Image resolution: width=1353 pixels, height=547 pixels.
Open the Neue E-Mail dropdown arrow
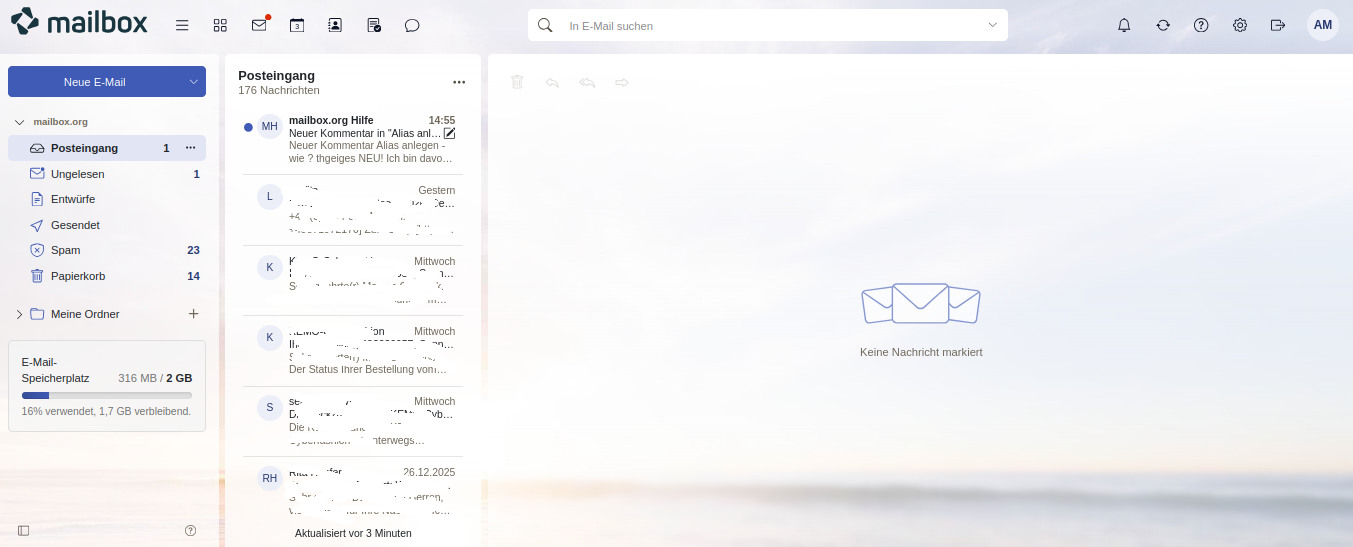click(193, 82)
